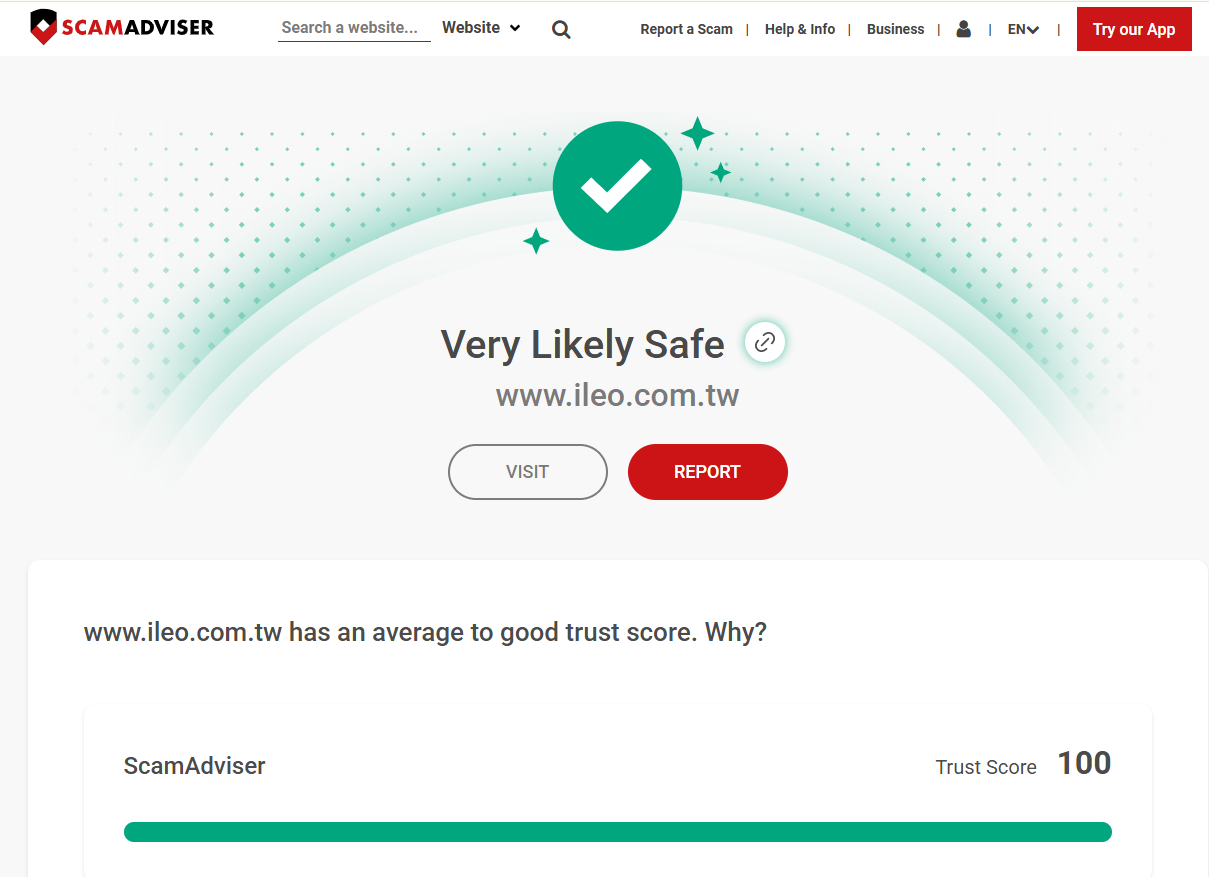Select the Try our App icon button
Viewport: 1209px width, 877px height.
(x=1134, y=29)
